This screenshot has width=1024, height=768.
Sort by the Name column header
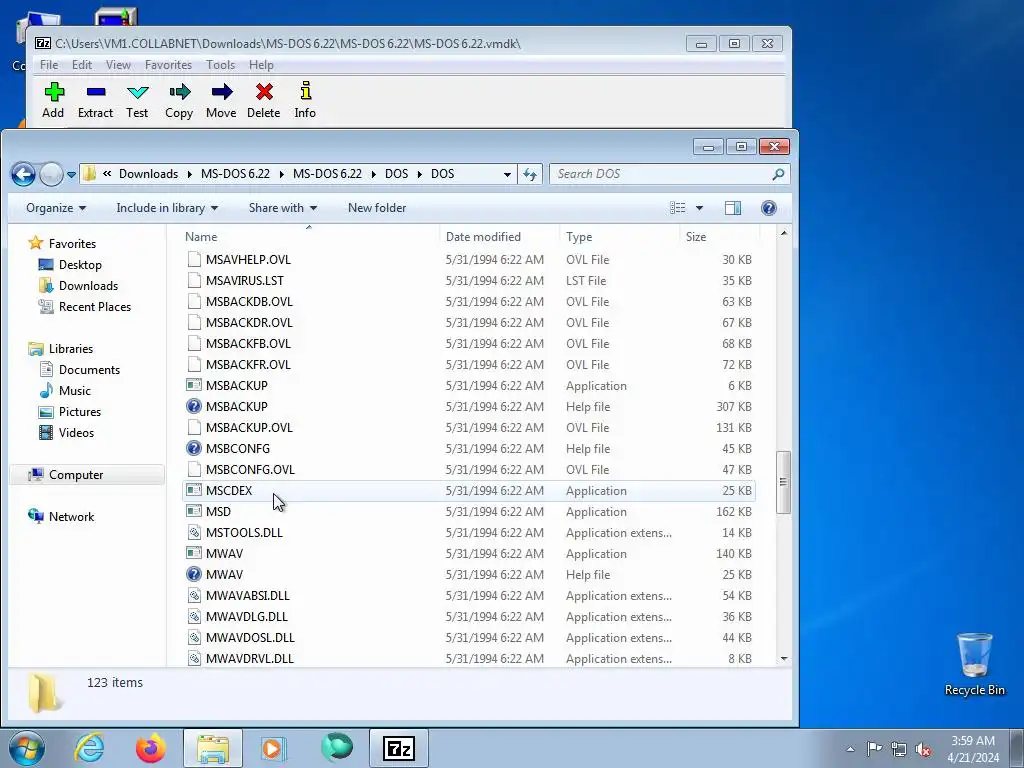point(309,236)
